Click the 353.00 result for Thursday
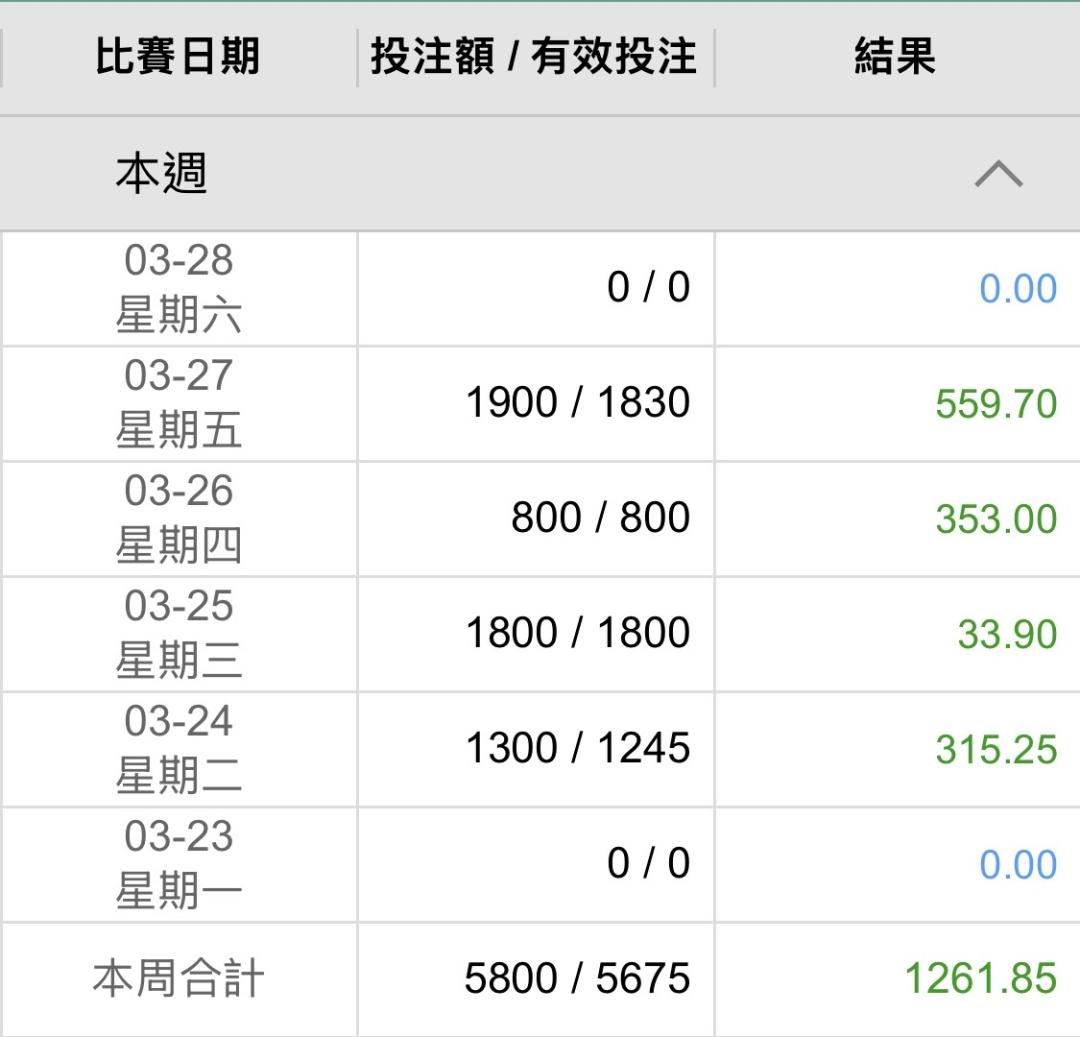This screenshot has width=1080, height=1037. click(x=995, y=519)
